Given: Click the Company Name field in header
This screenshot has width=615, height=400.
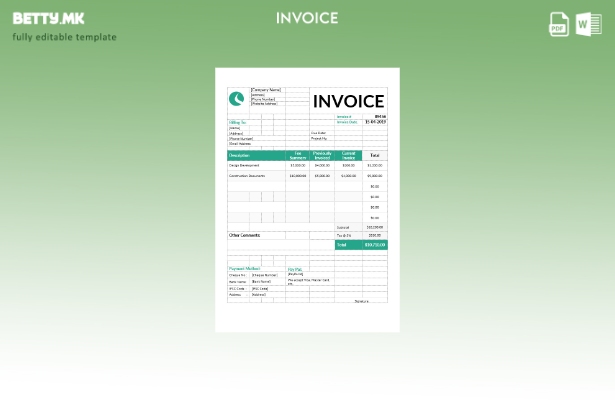Looking at the screenshot, I should click(x=266, y=90).
